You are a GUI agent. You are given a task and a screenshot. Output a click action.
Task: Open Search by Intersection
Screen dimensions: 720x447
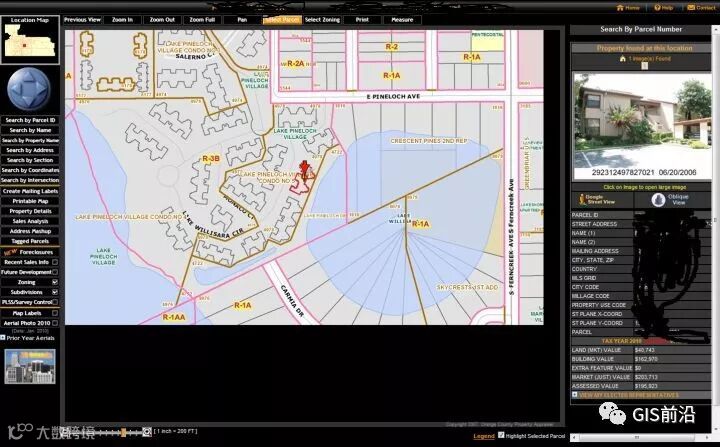(30, 181)
